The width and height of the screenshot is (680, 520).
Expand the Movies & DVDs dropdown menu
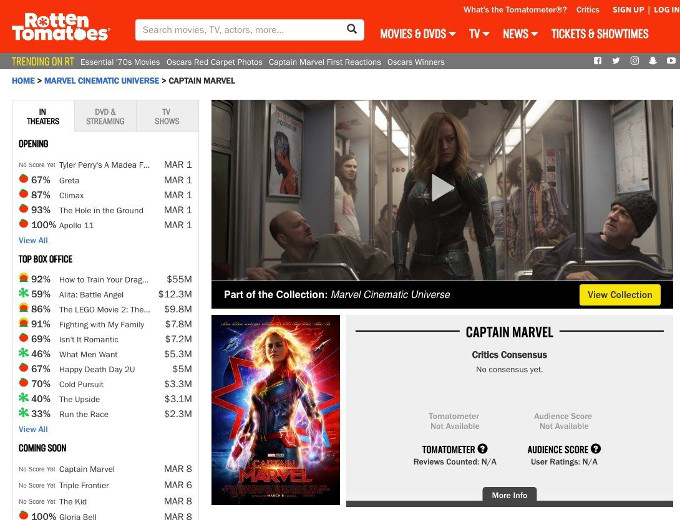(418, 34)
